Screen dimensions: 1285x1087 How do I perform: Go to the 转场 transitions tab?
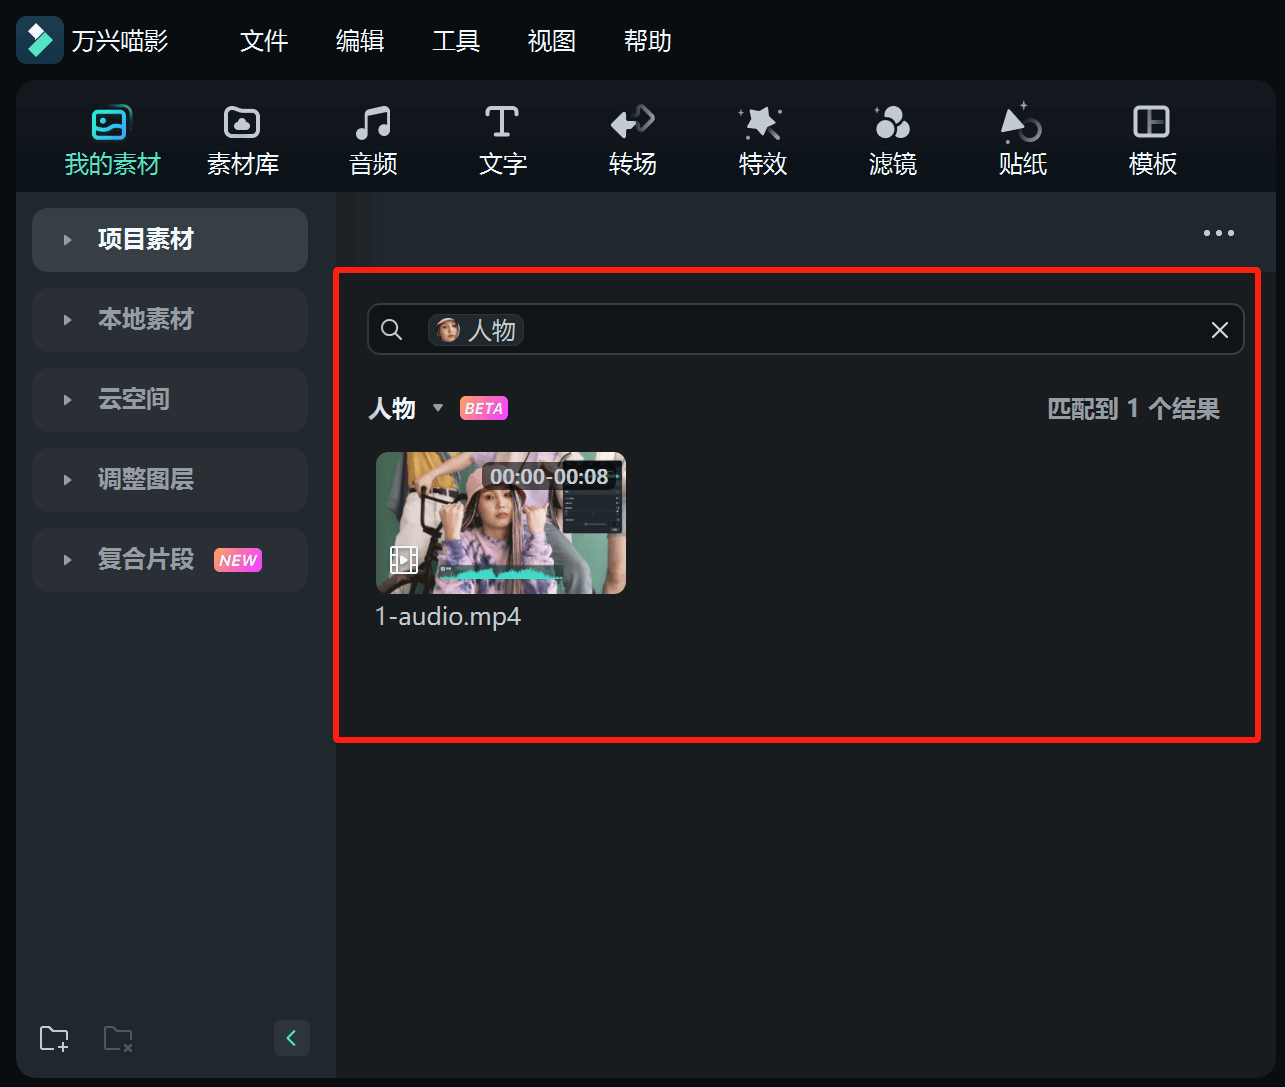(632, 141)
